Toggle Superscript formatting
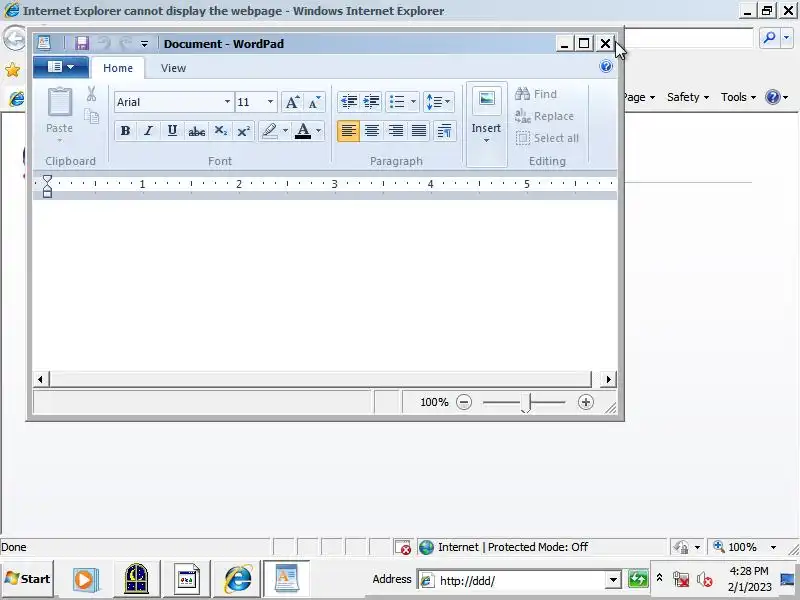 point(244,131)
